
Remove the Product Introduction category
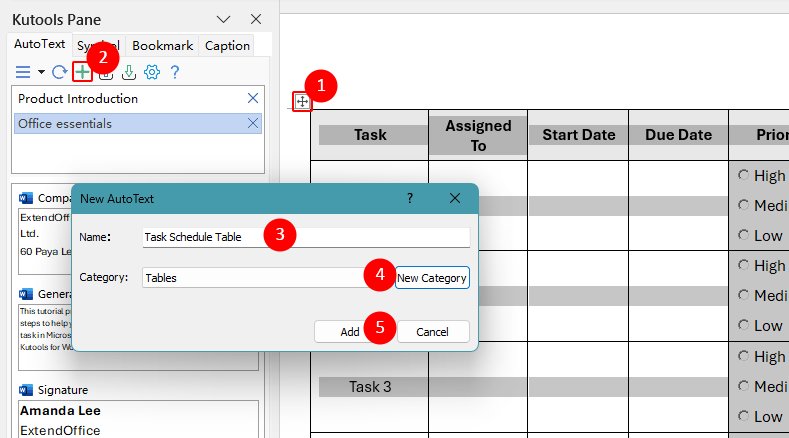click(253, 98)
